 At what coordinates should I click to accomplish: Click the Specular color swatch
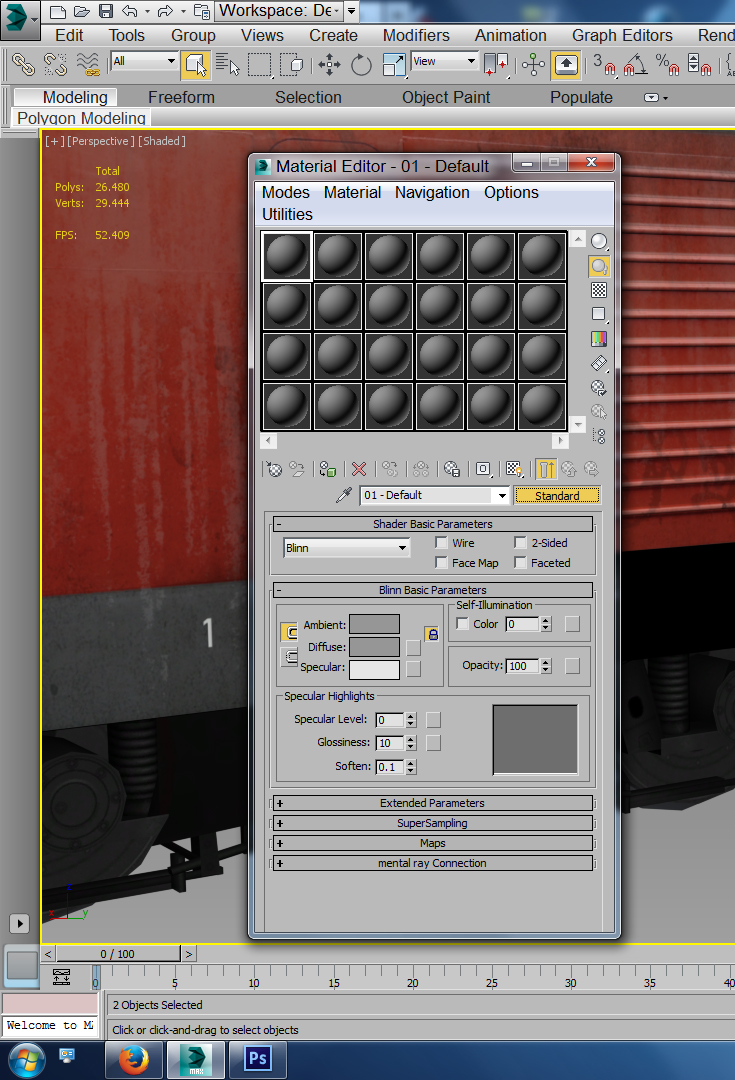click(374, 669)
